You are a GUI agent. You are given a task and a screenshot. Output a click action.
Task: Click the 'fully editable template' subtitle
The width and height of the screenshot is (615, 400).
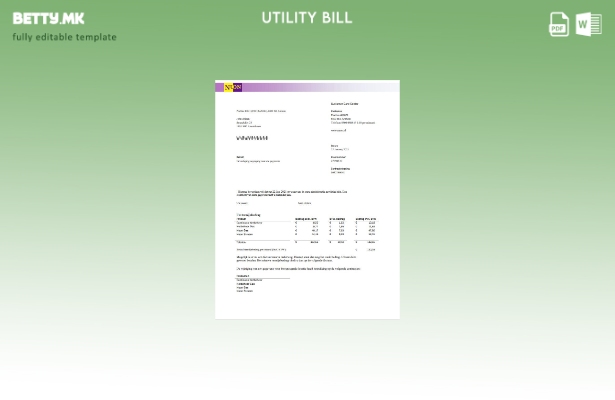[x=64, y=38]
